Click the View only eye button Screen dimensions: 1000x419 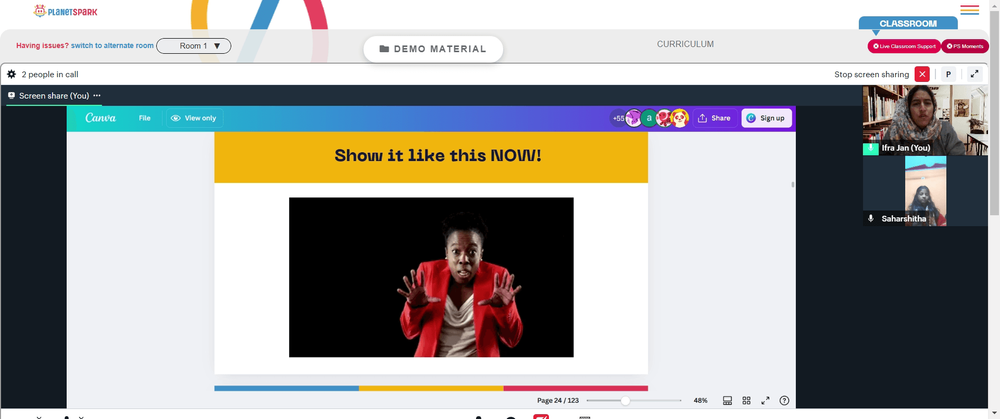195,118
